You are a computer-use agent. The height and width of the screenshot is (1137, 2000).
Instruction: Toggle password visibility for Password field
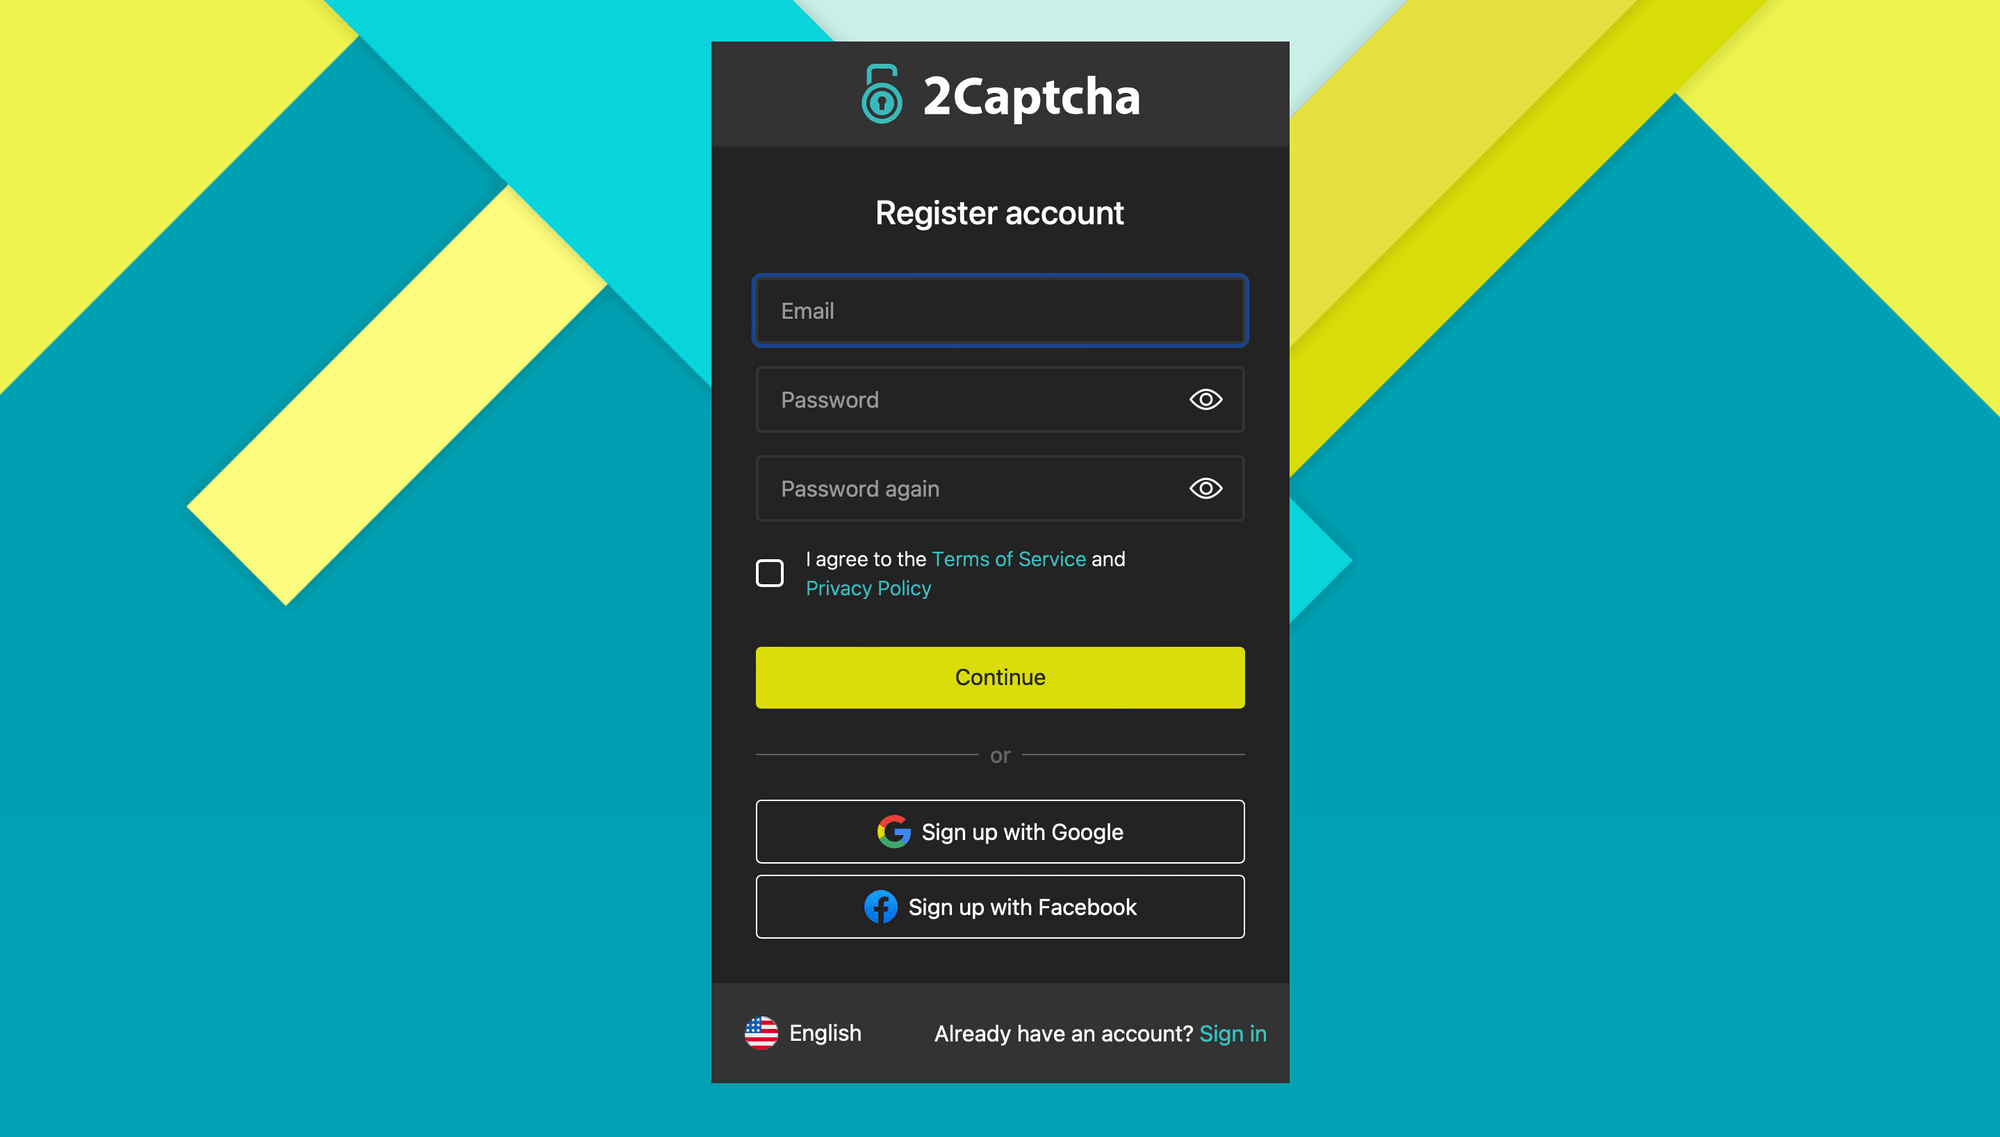[1206, 400]
